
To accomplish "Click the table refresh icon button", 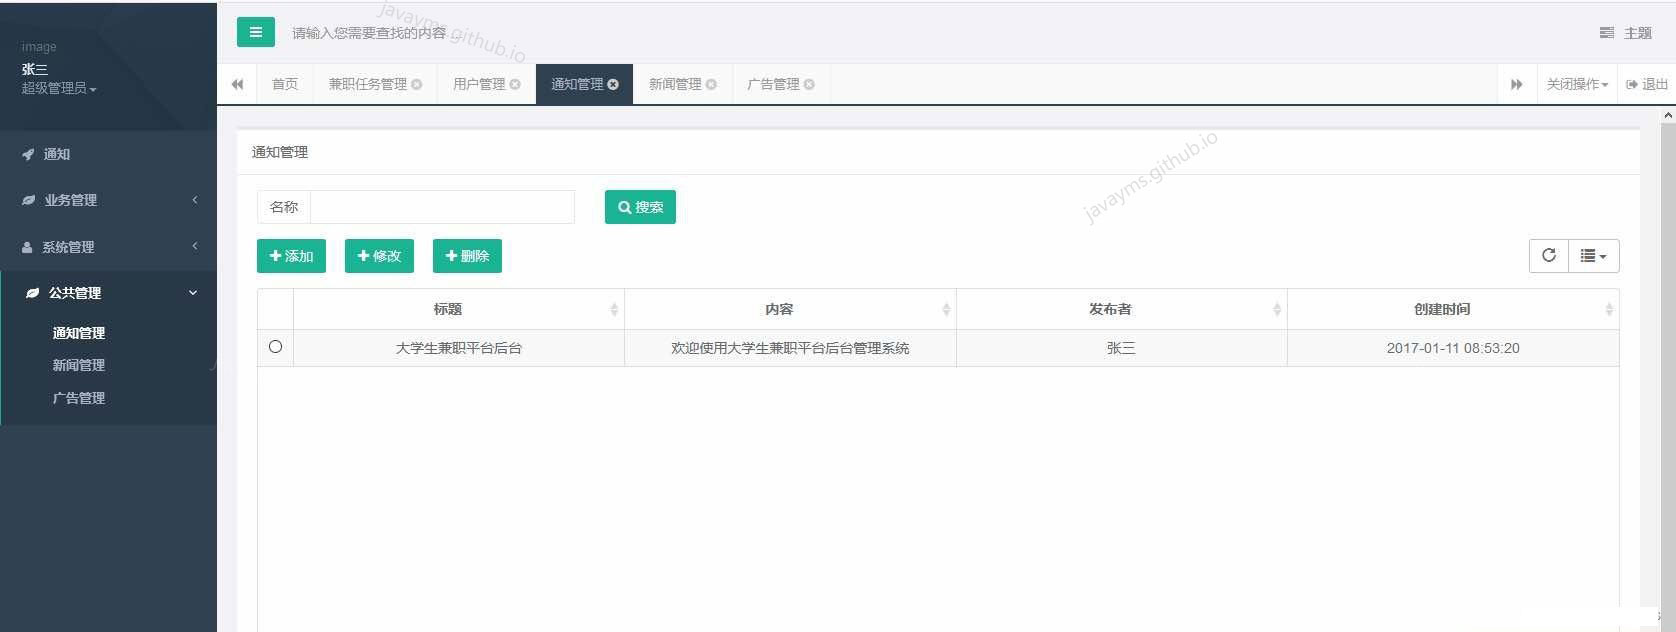I will pyautogui.click(x=1549, y=256).
